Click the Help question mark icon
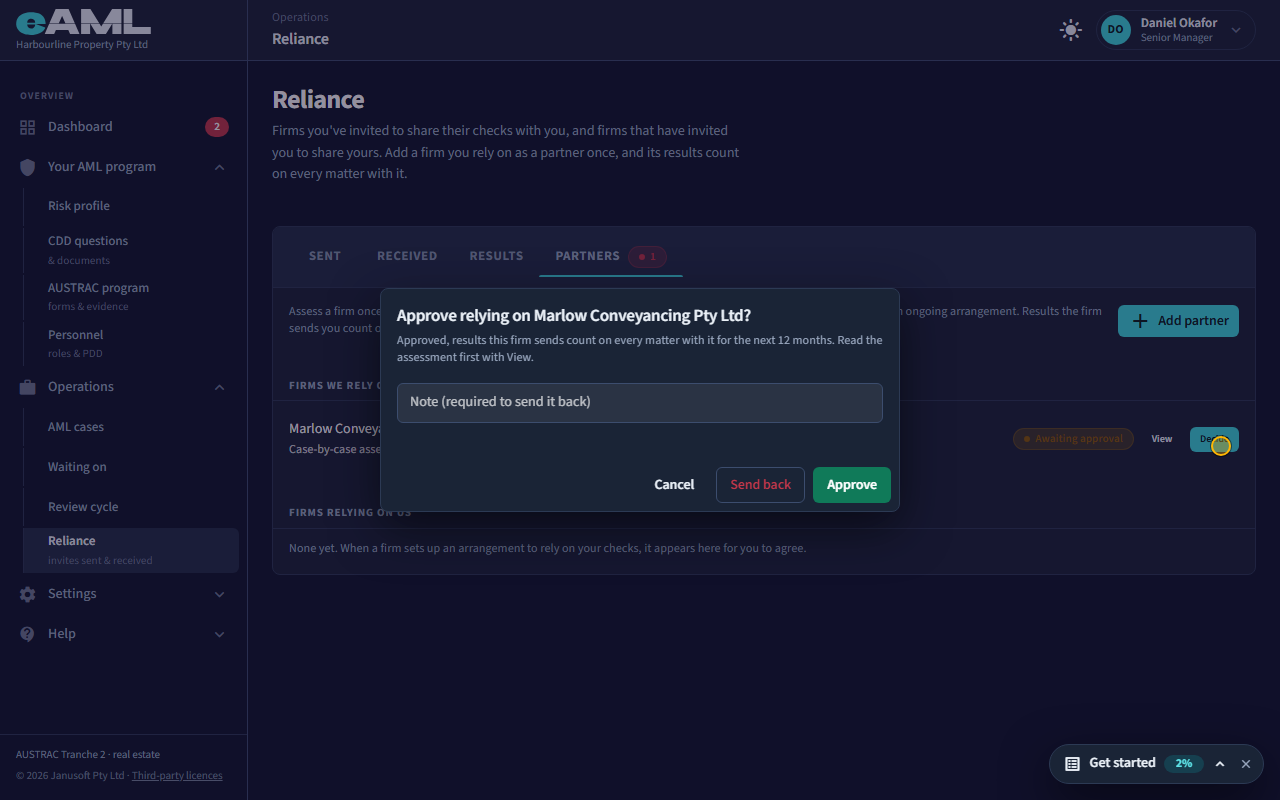The height and width of the screenshot is (800, 1280). click(27, 634)
